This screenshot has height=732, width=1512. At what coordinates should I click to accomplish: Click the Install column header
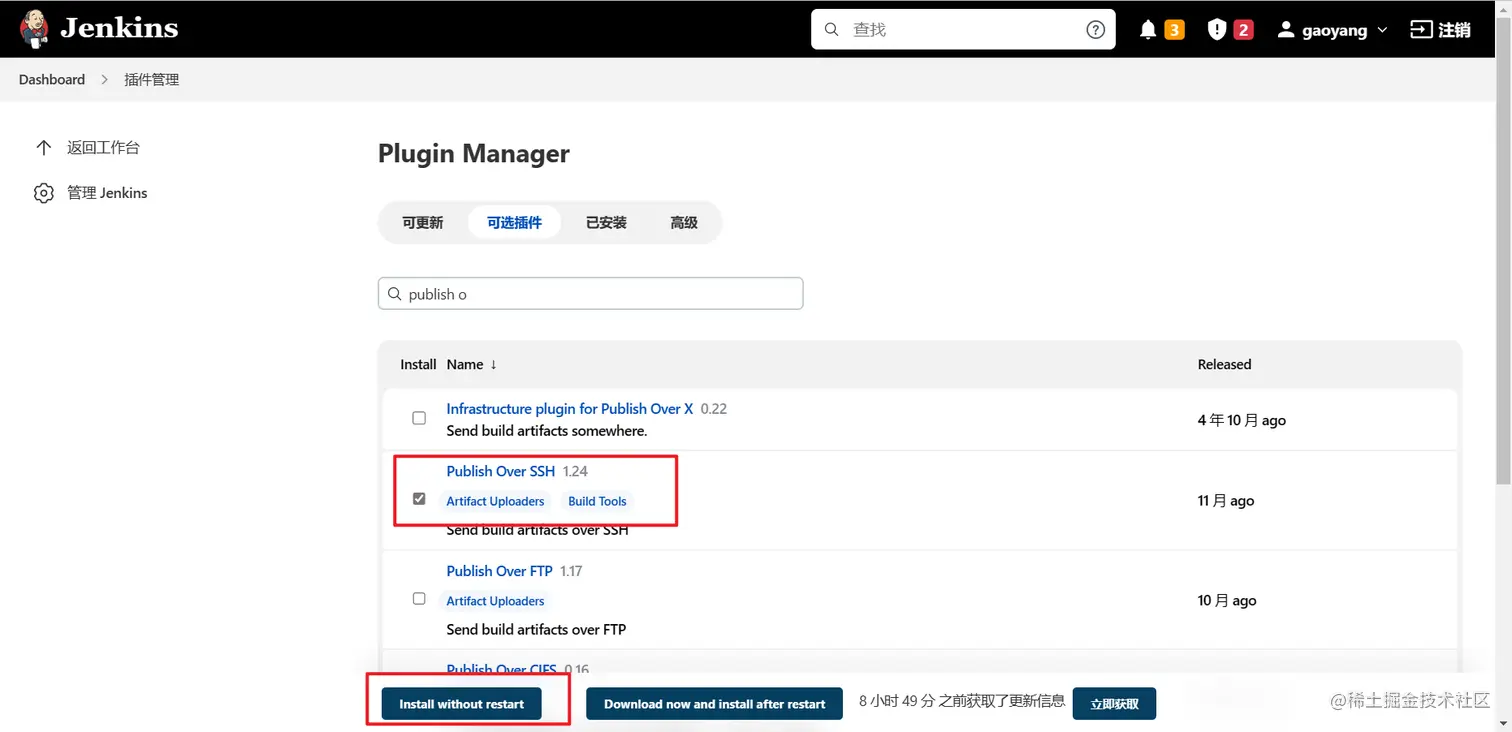click(418, 365)
